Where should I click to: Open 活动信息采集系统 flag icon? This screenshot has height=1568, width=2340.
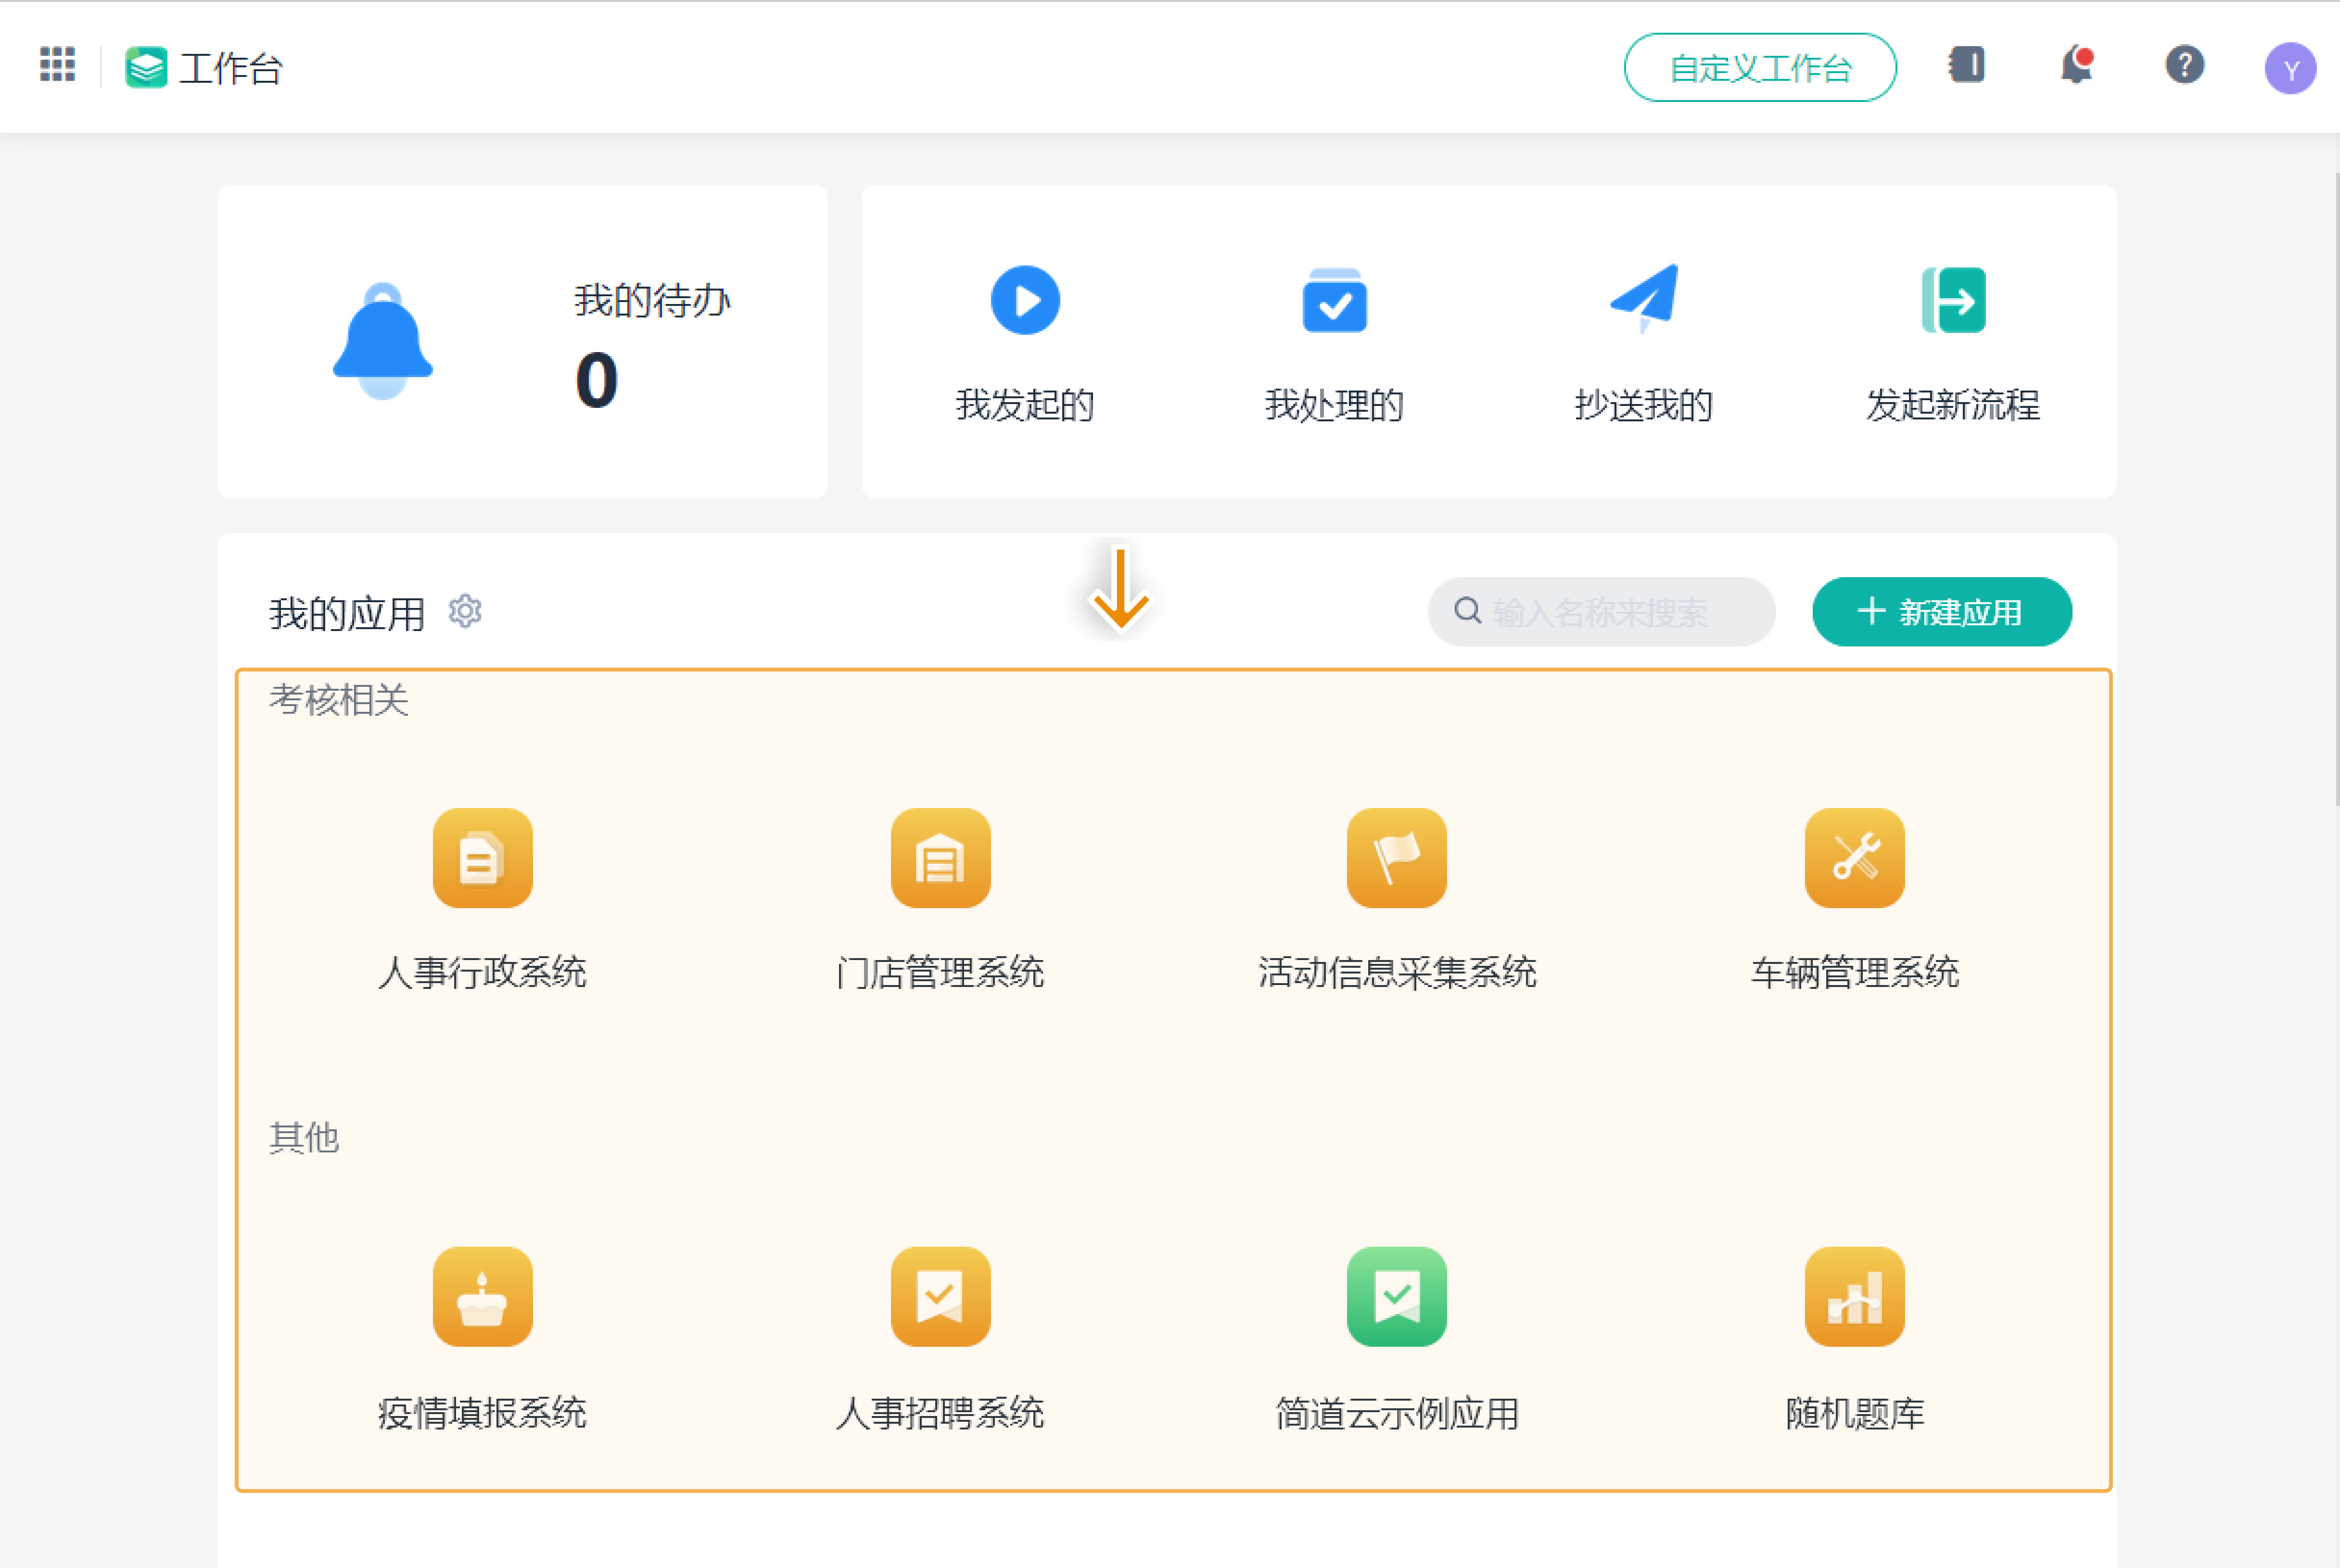click(1396, 858)
